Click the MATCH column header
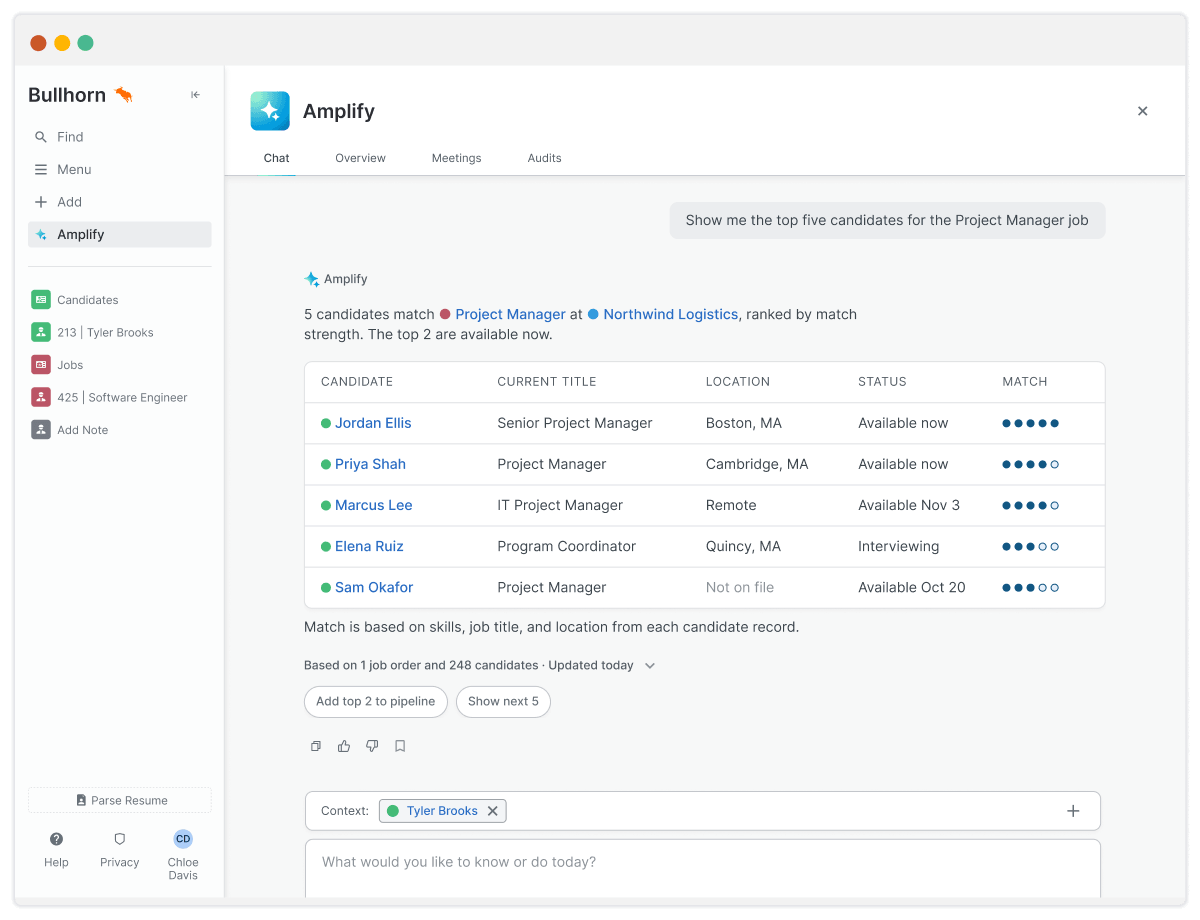 click(1025, 382)
